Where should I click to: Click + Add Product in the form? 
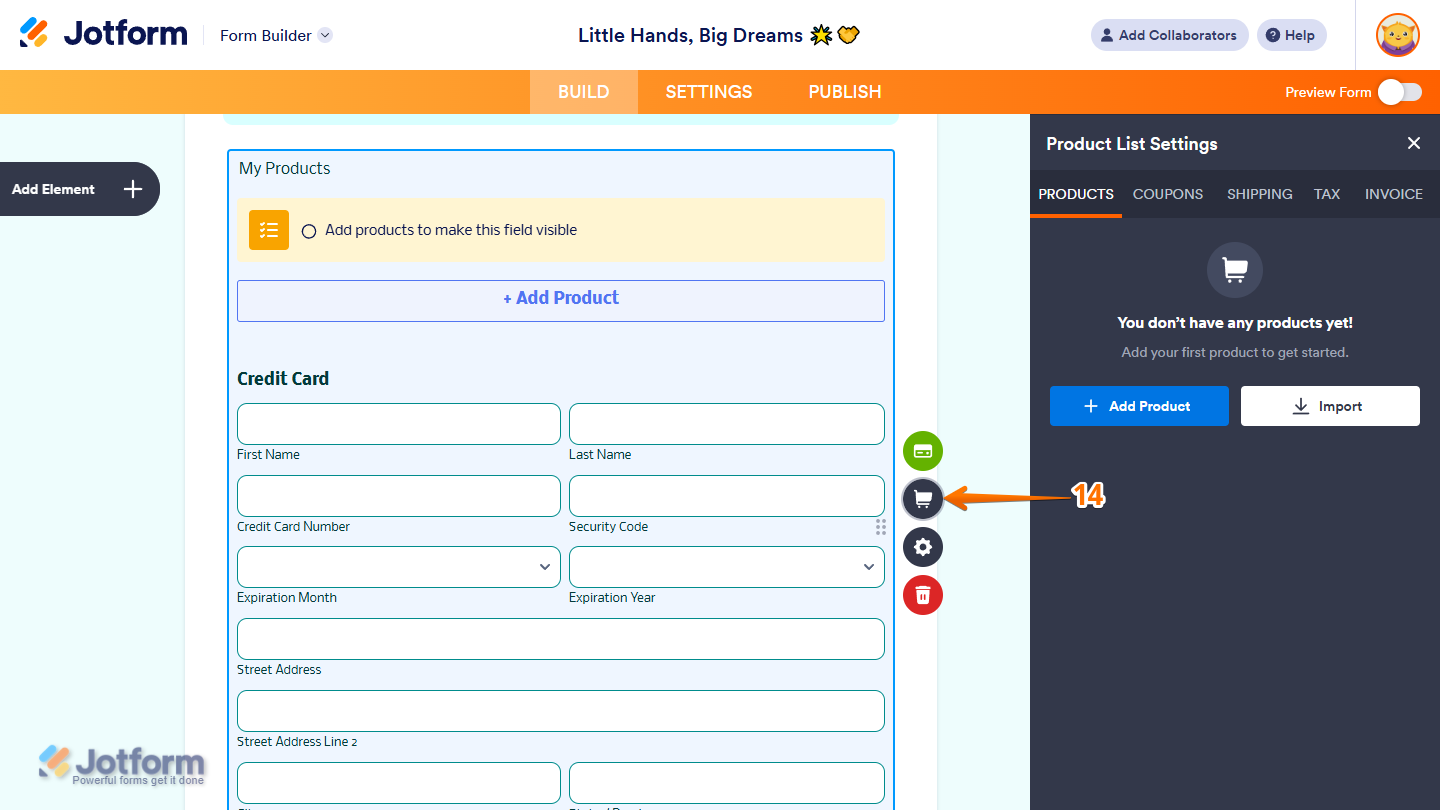[561, 300]
